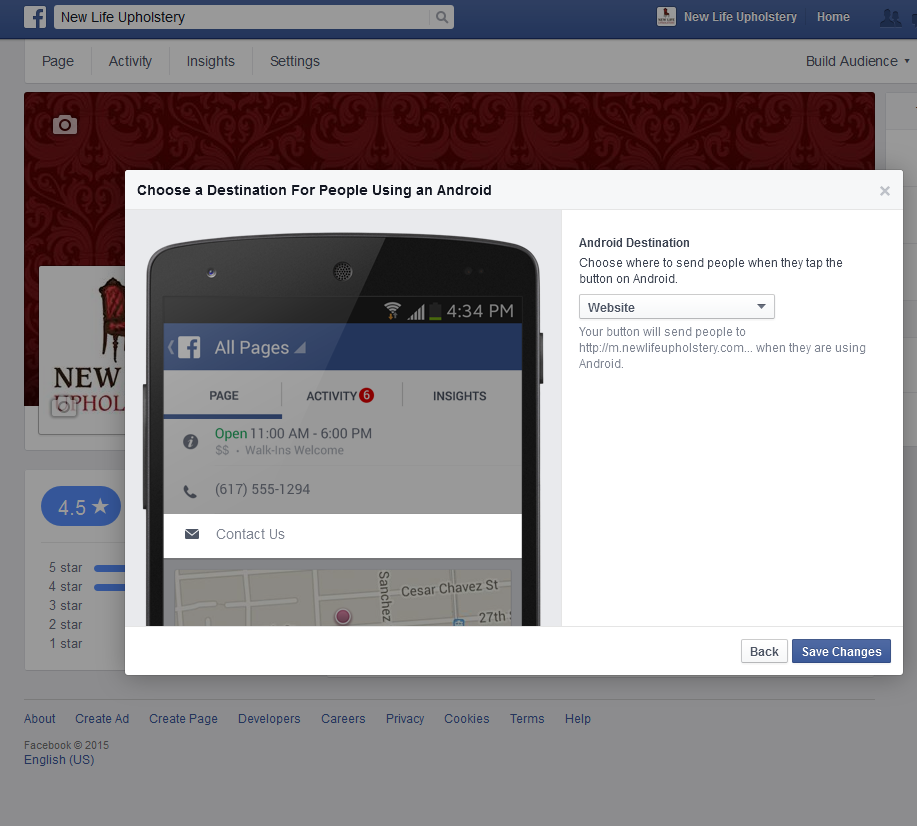The image size is (917, 826).
Task: Click the Contact Us row
Action: click(x=343, y=536)
